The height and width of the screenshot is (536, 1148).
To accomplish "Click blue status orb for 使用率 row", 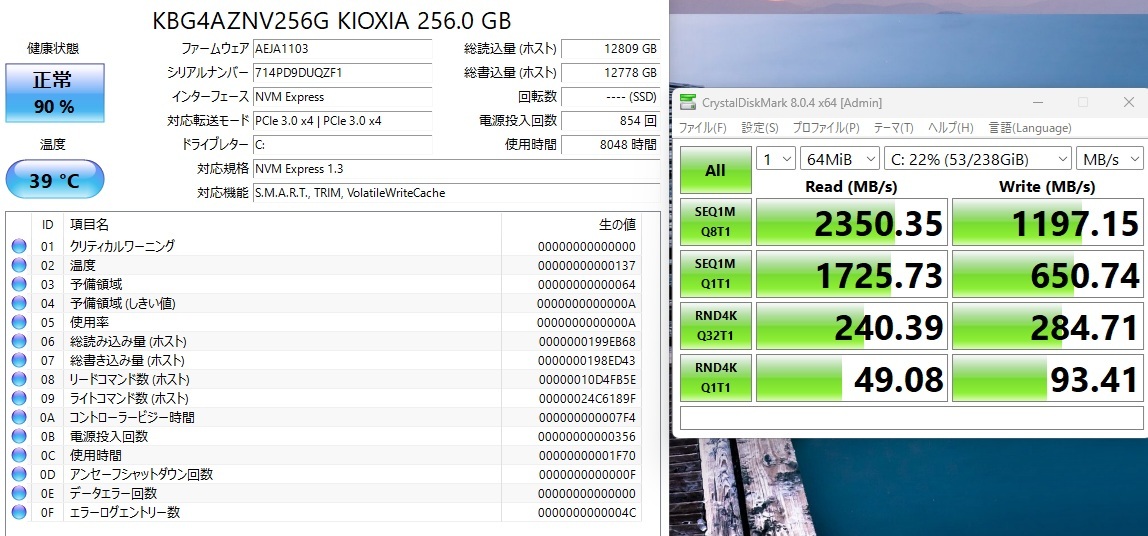I will point(19,322).
